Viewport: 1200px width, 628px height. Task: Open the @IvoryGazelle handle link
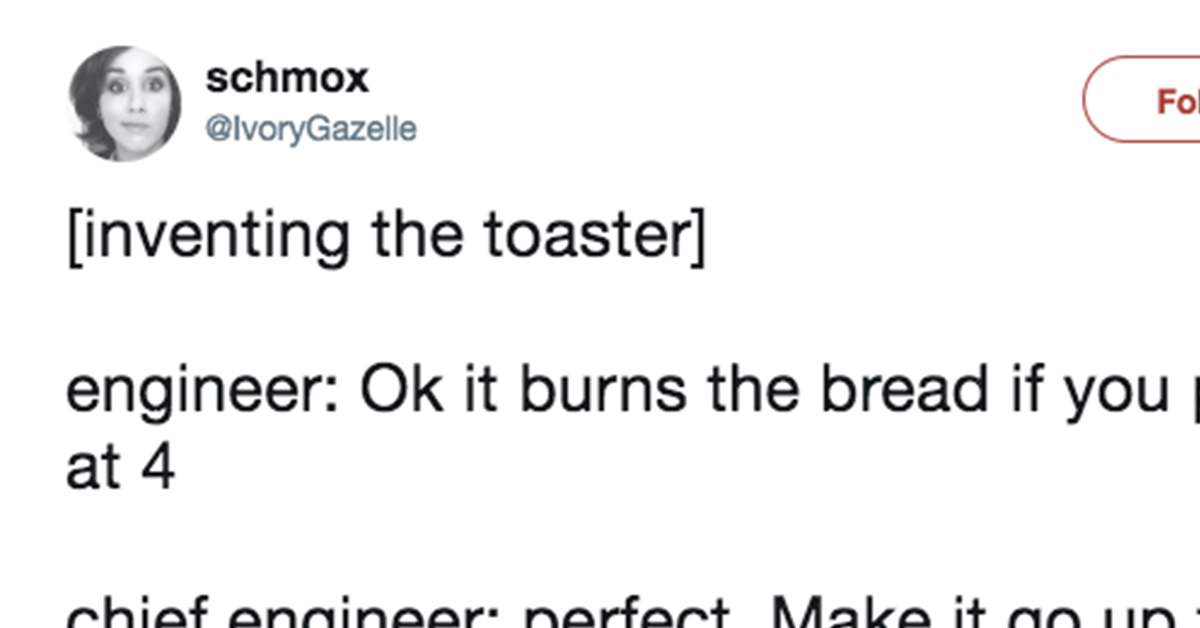311,129
